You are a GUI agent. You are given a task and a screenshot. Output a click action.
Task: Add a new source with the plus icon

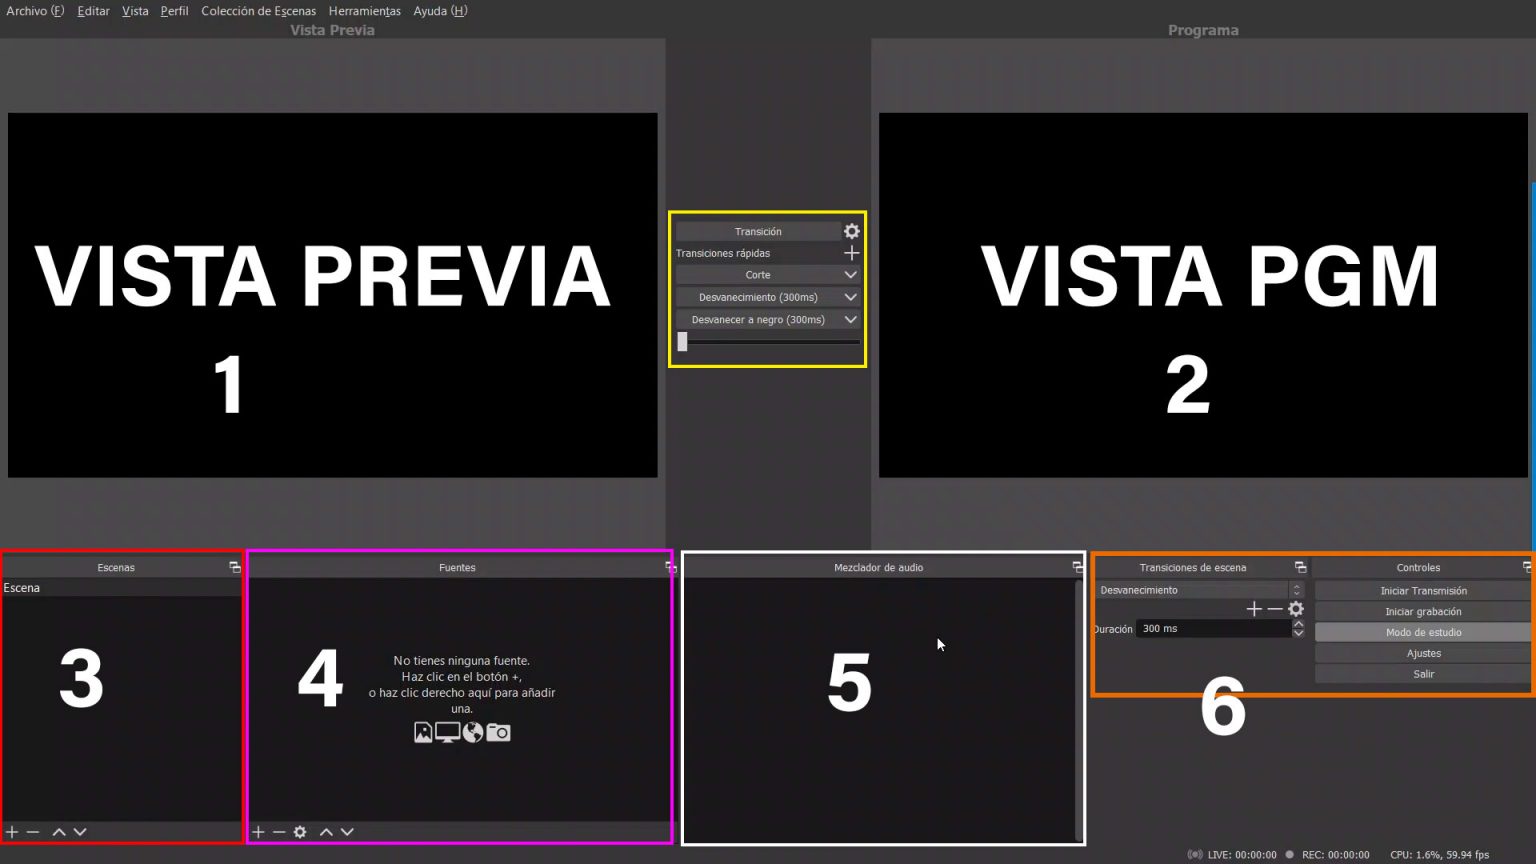click(258, 831)
